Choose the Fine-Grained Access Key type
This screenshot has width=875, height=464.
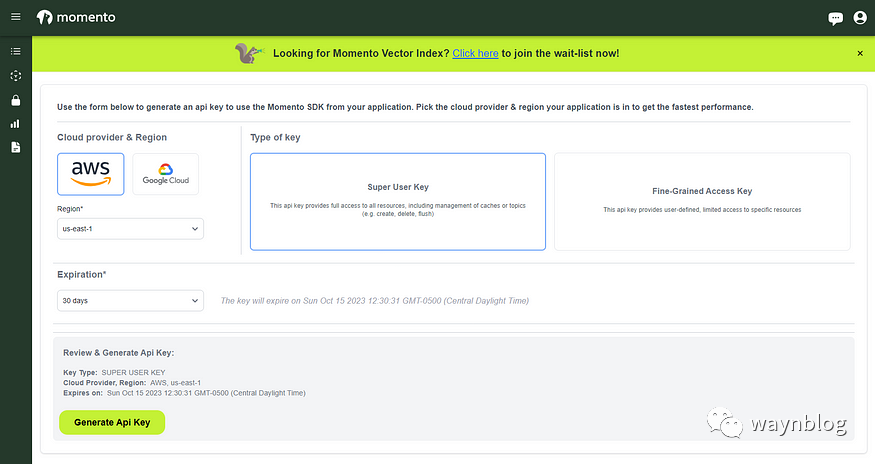point(702,202)
